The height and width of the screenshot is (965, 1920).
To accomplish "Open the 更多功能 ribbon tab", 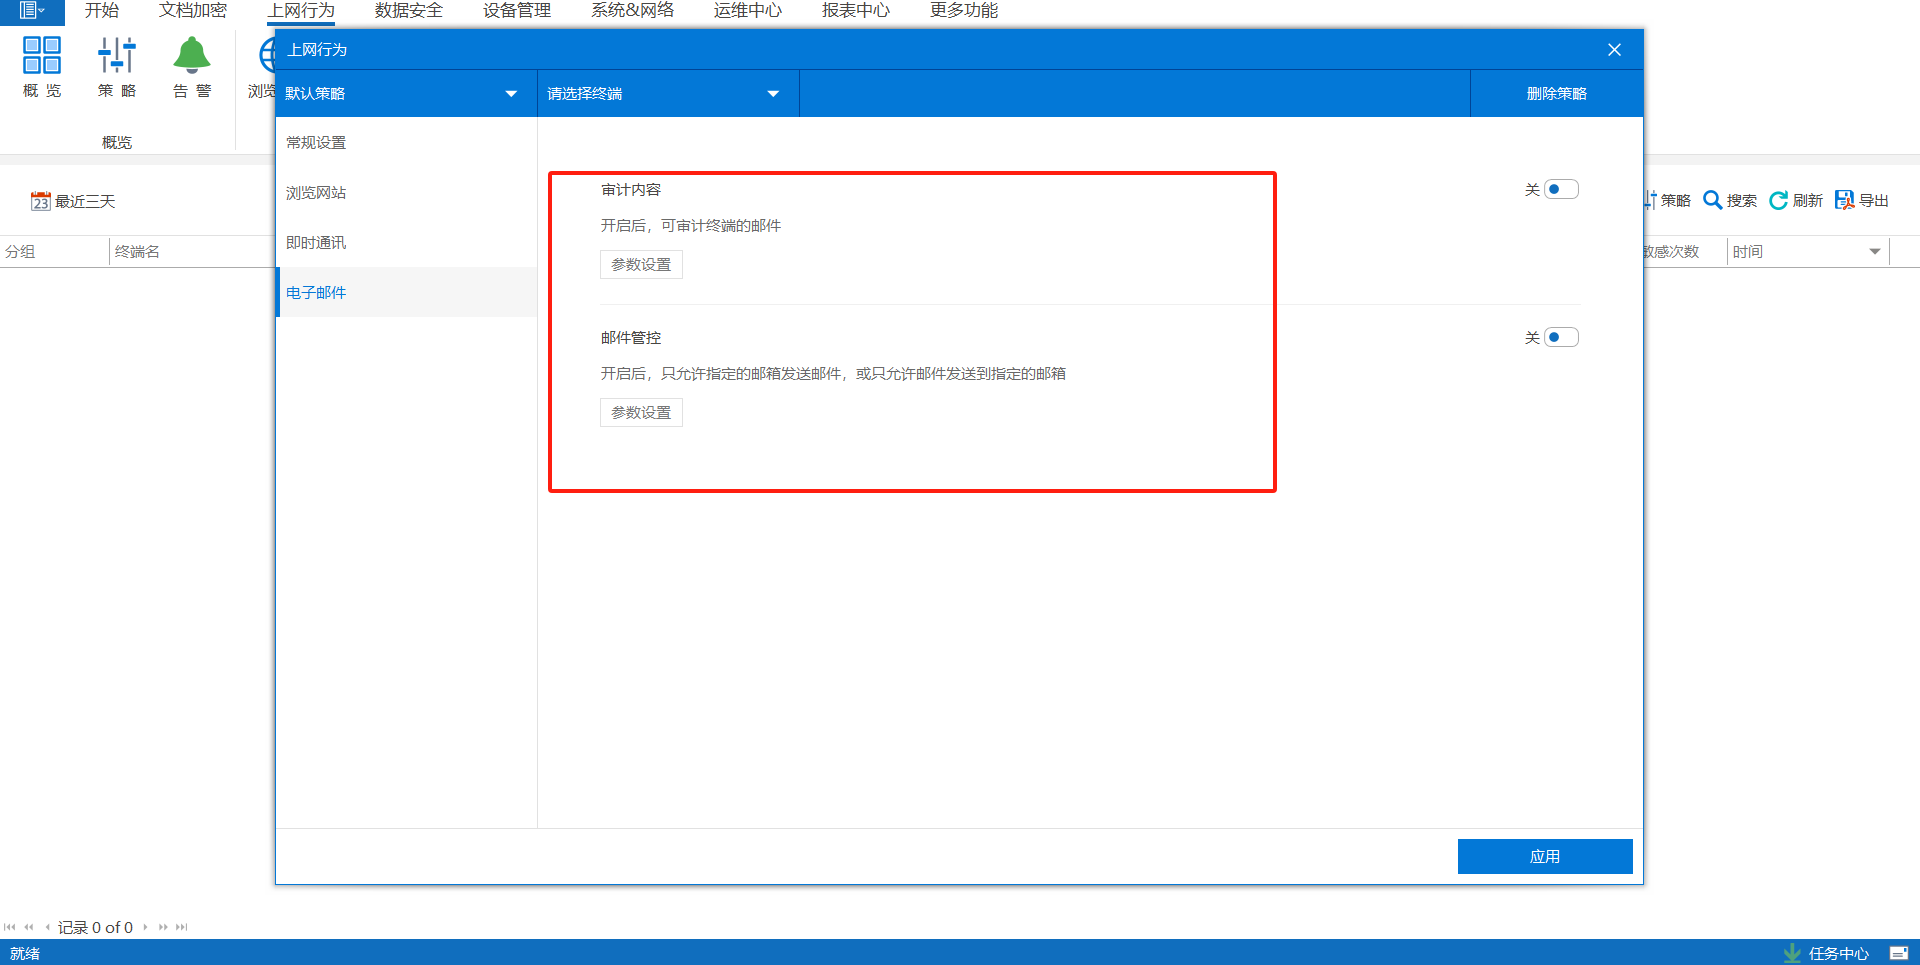I will click(964, 11).
